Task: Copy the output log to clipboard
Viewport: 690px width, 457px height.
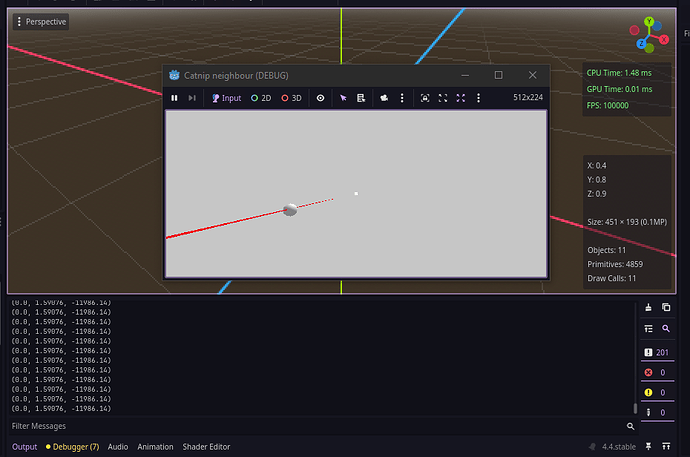Action: 666,307
